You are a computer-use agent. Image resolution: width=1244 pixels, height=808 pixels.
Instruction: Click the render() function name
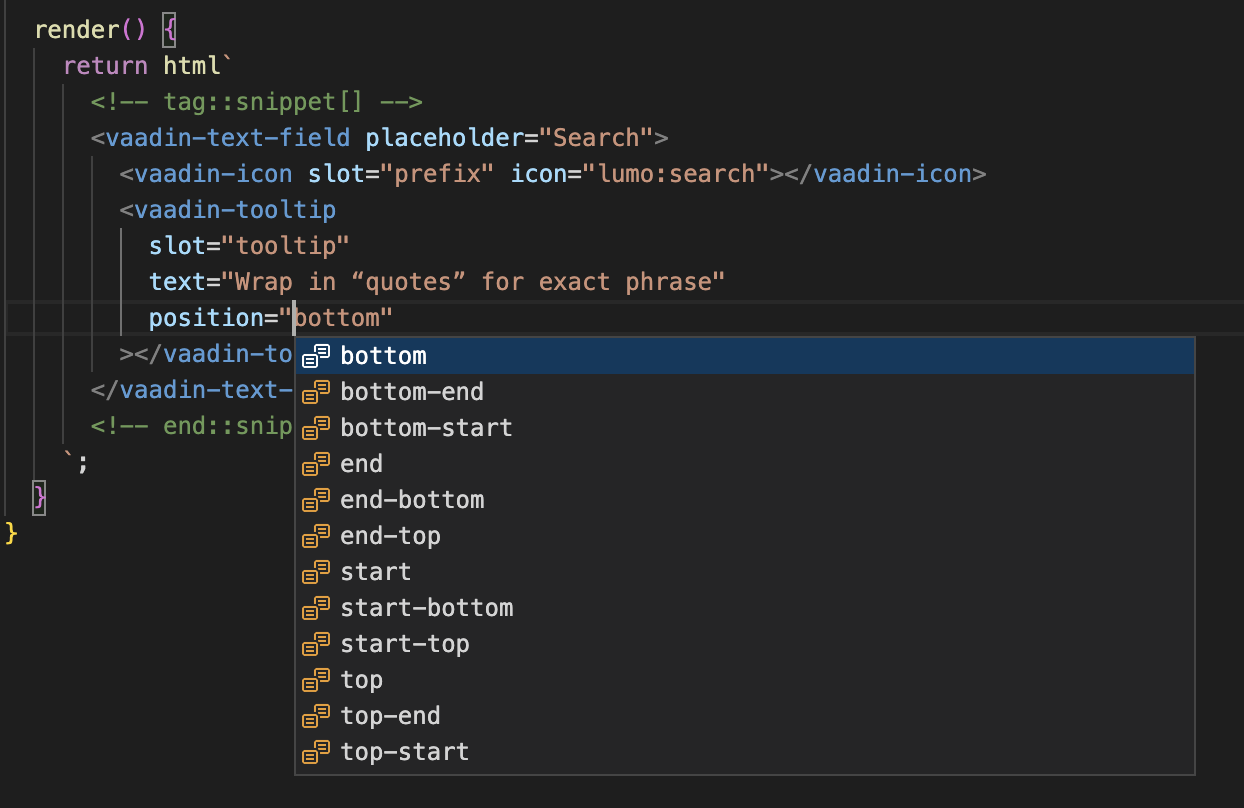pos(78,29)
